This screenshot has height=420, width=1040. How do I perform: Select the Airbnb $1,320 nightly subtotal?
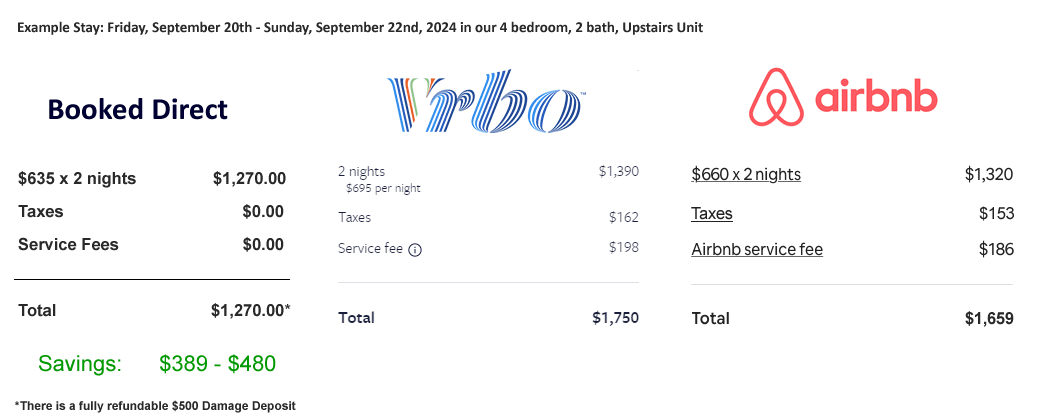pyautogui.click(x=989, y=175)
